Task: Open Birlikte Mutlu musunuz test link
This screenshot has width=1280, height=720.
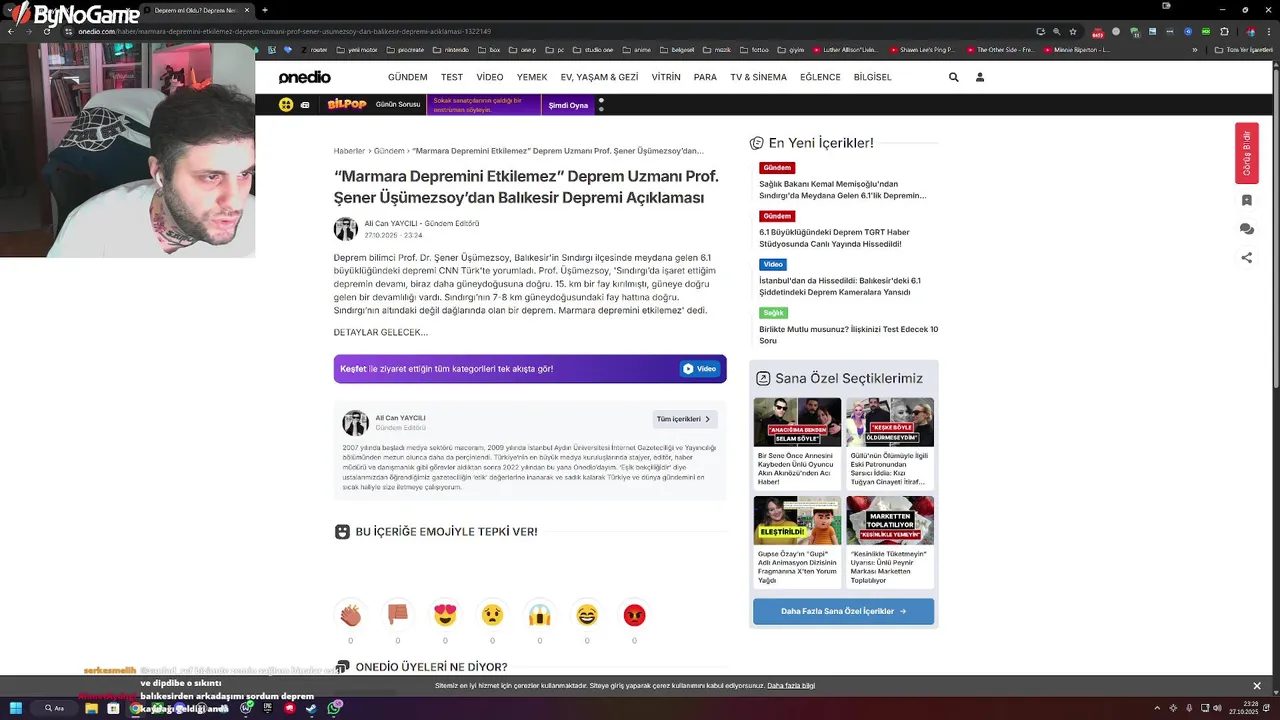Action: [x=848, y=335]
